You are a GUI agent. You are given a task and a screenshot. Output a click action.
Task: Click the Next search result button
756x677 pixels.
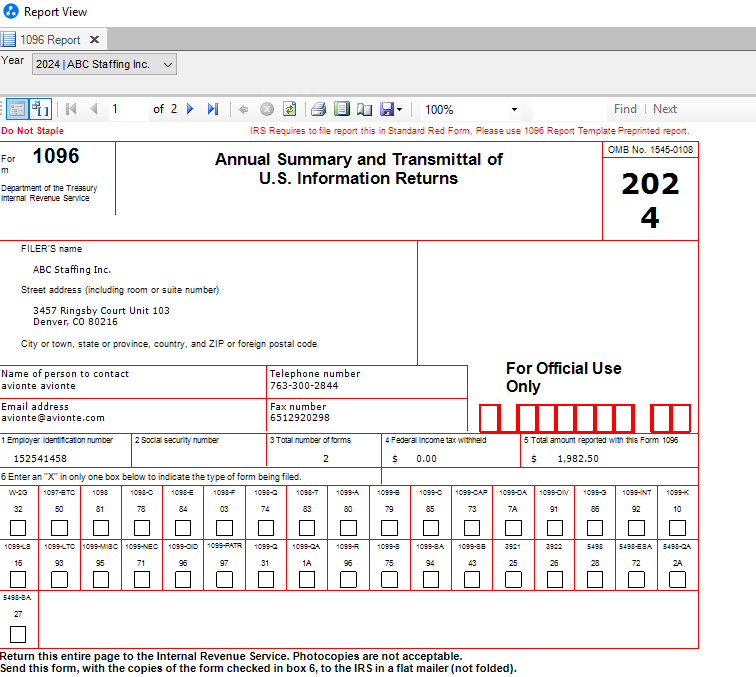[x=665, y=109]
